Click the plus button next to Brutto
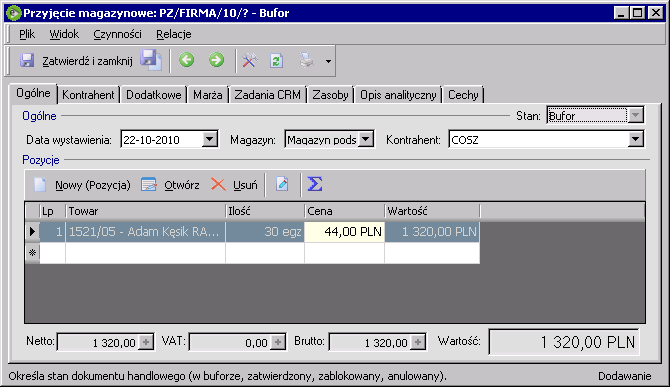 point(418,342)
